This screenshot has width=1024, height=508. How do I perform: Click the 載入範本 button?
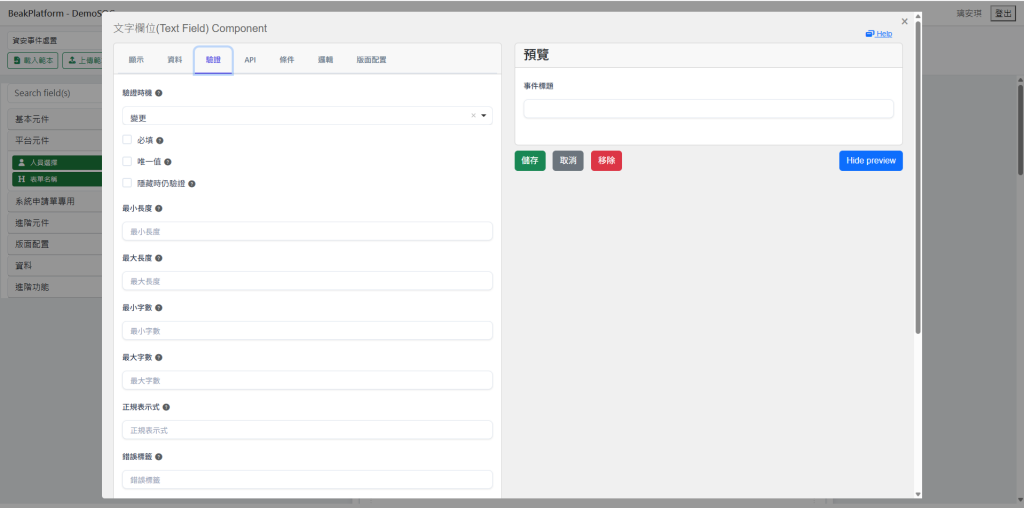(33, 61)
